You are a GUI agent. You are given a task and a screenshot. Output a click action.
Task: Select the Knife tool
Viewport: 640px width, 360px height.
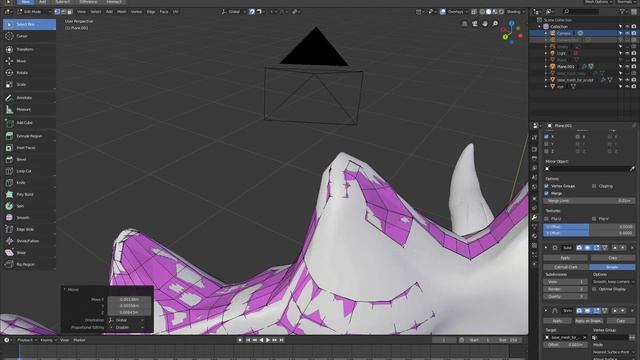pos(29,183)
